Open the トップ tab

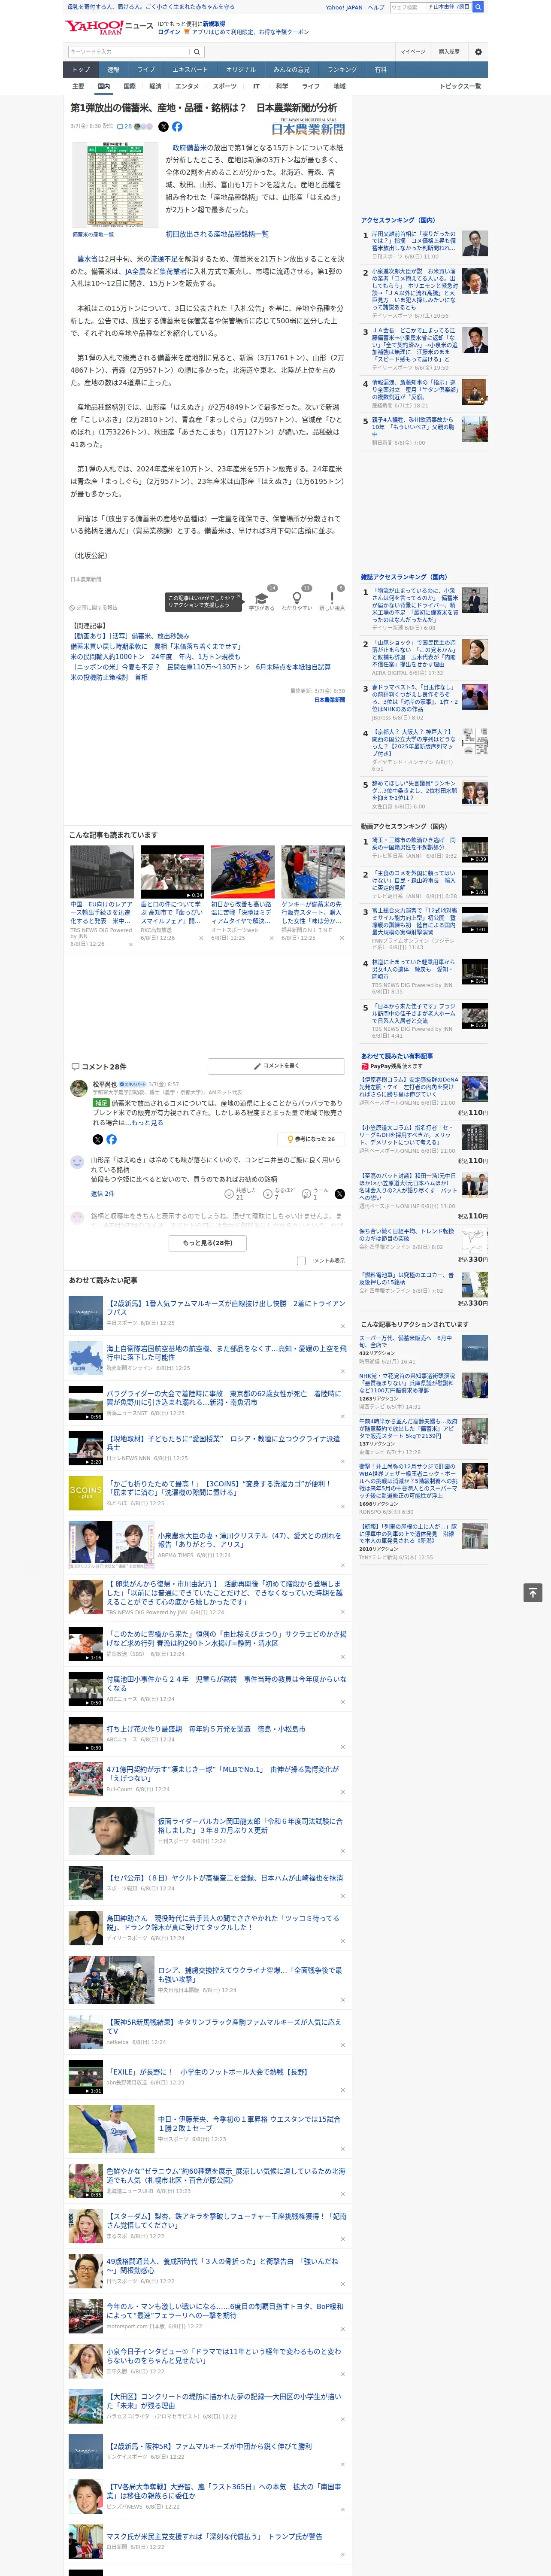coord(81,70)
